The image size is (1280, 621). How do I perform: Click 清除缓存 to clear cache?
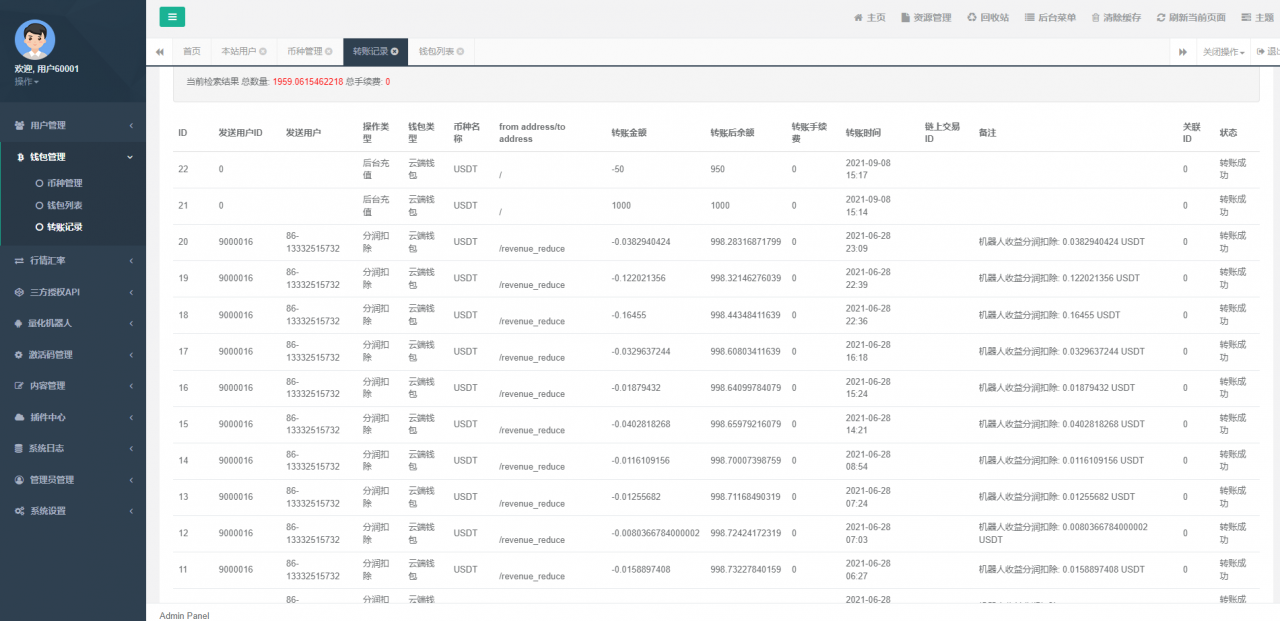1115,17
